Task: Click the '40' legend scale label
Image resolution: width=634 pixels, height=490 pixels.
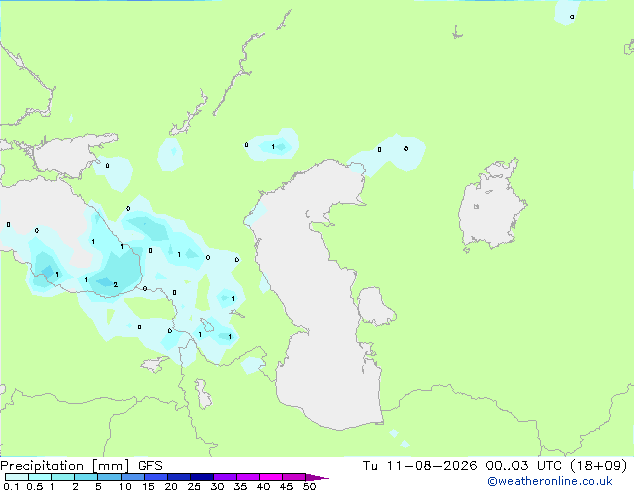Action: click(x=263, y=486)
